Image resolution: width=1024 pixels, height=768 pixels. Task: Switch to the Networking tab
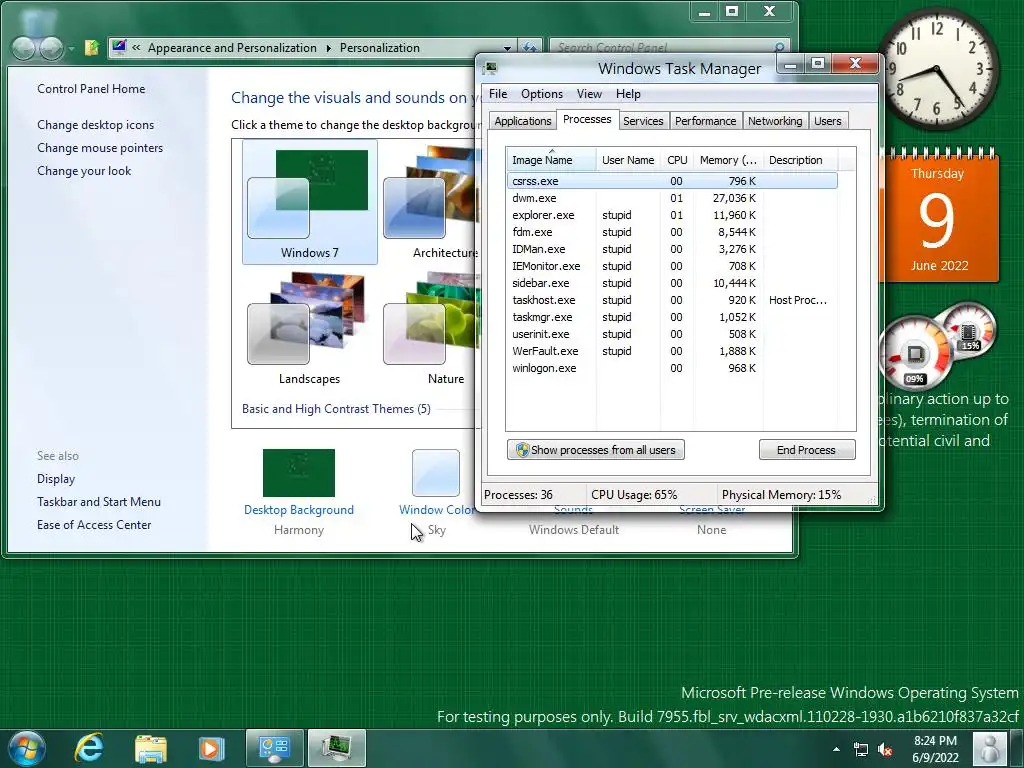pyautogui.click(x=775, y=121)
